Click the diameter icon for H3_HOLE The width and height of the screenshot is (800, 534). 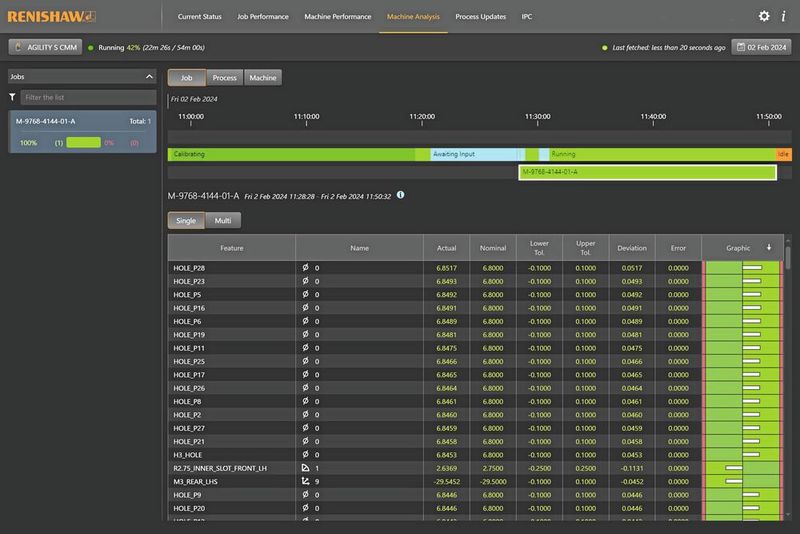point(305,454)
